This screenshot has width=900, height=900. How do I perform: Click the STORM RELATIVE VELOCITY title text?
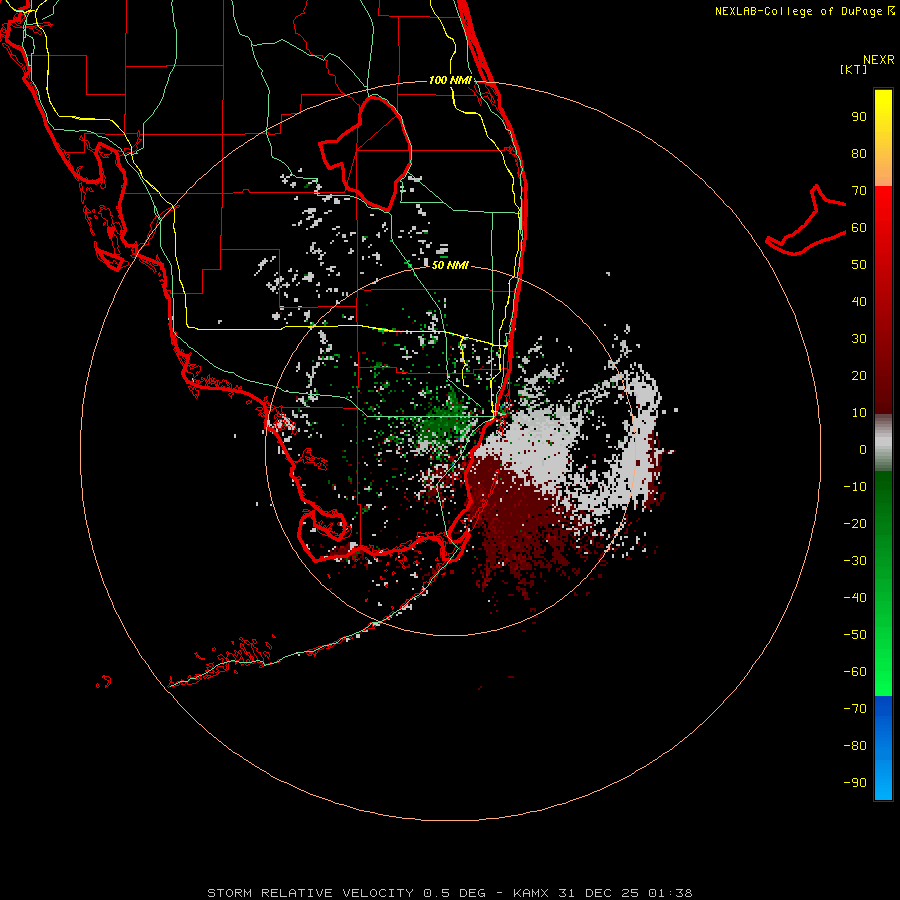pos(310,893)
